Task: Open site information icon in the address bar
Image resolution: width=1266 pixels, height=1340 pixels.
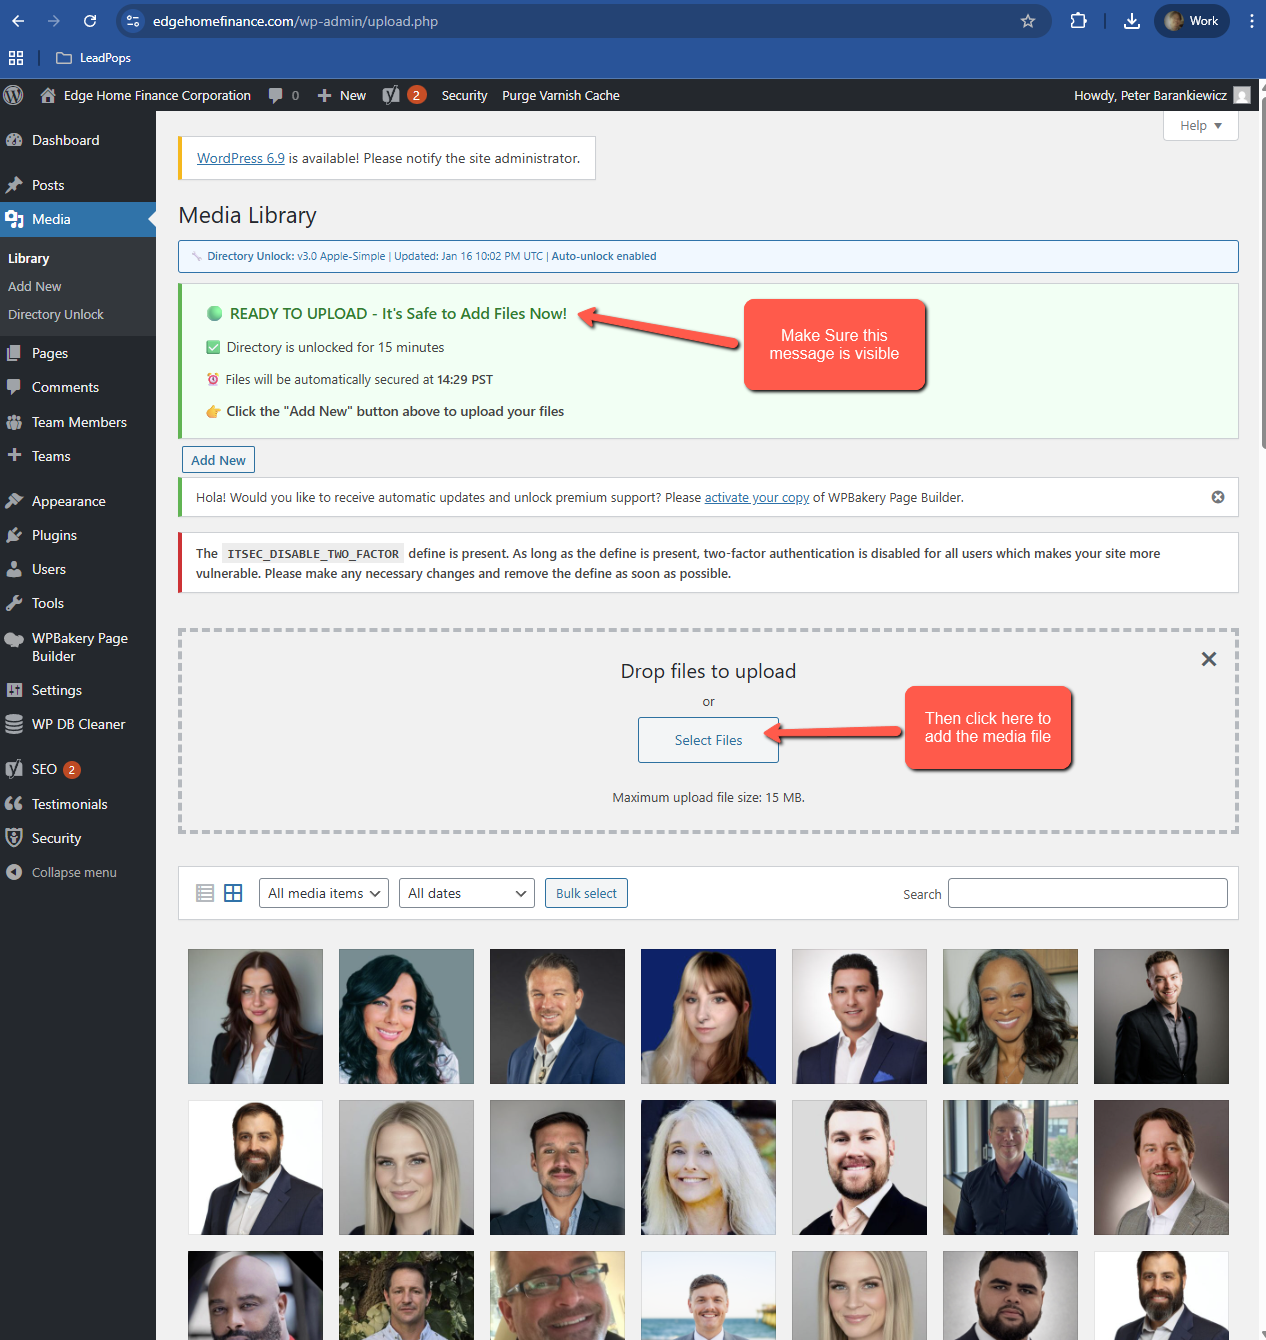Action: pyautogui.click(x=133, y=21)
